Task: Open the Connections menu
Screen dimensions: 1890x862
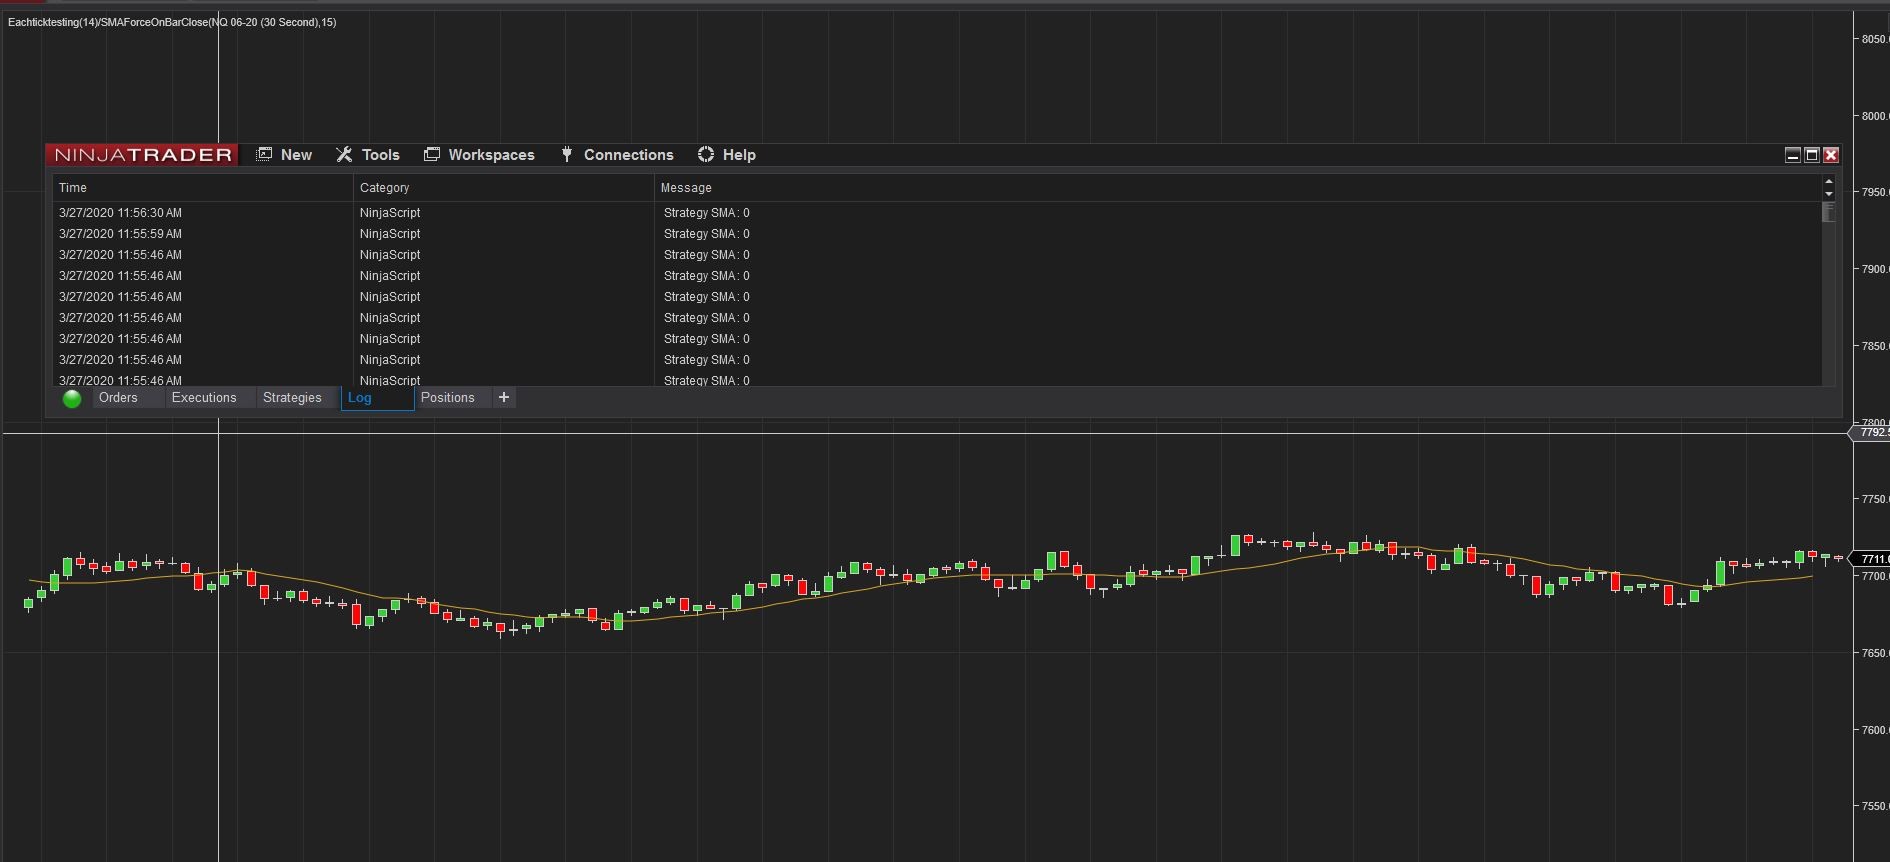Action: [x=617, y=155]
